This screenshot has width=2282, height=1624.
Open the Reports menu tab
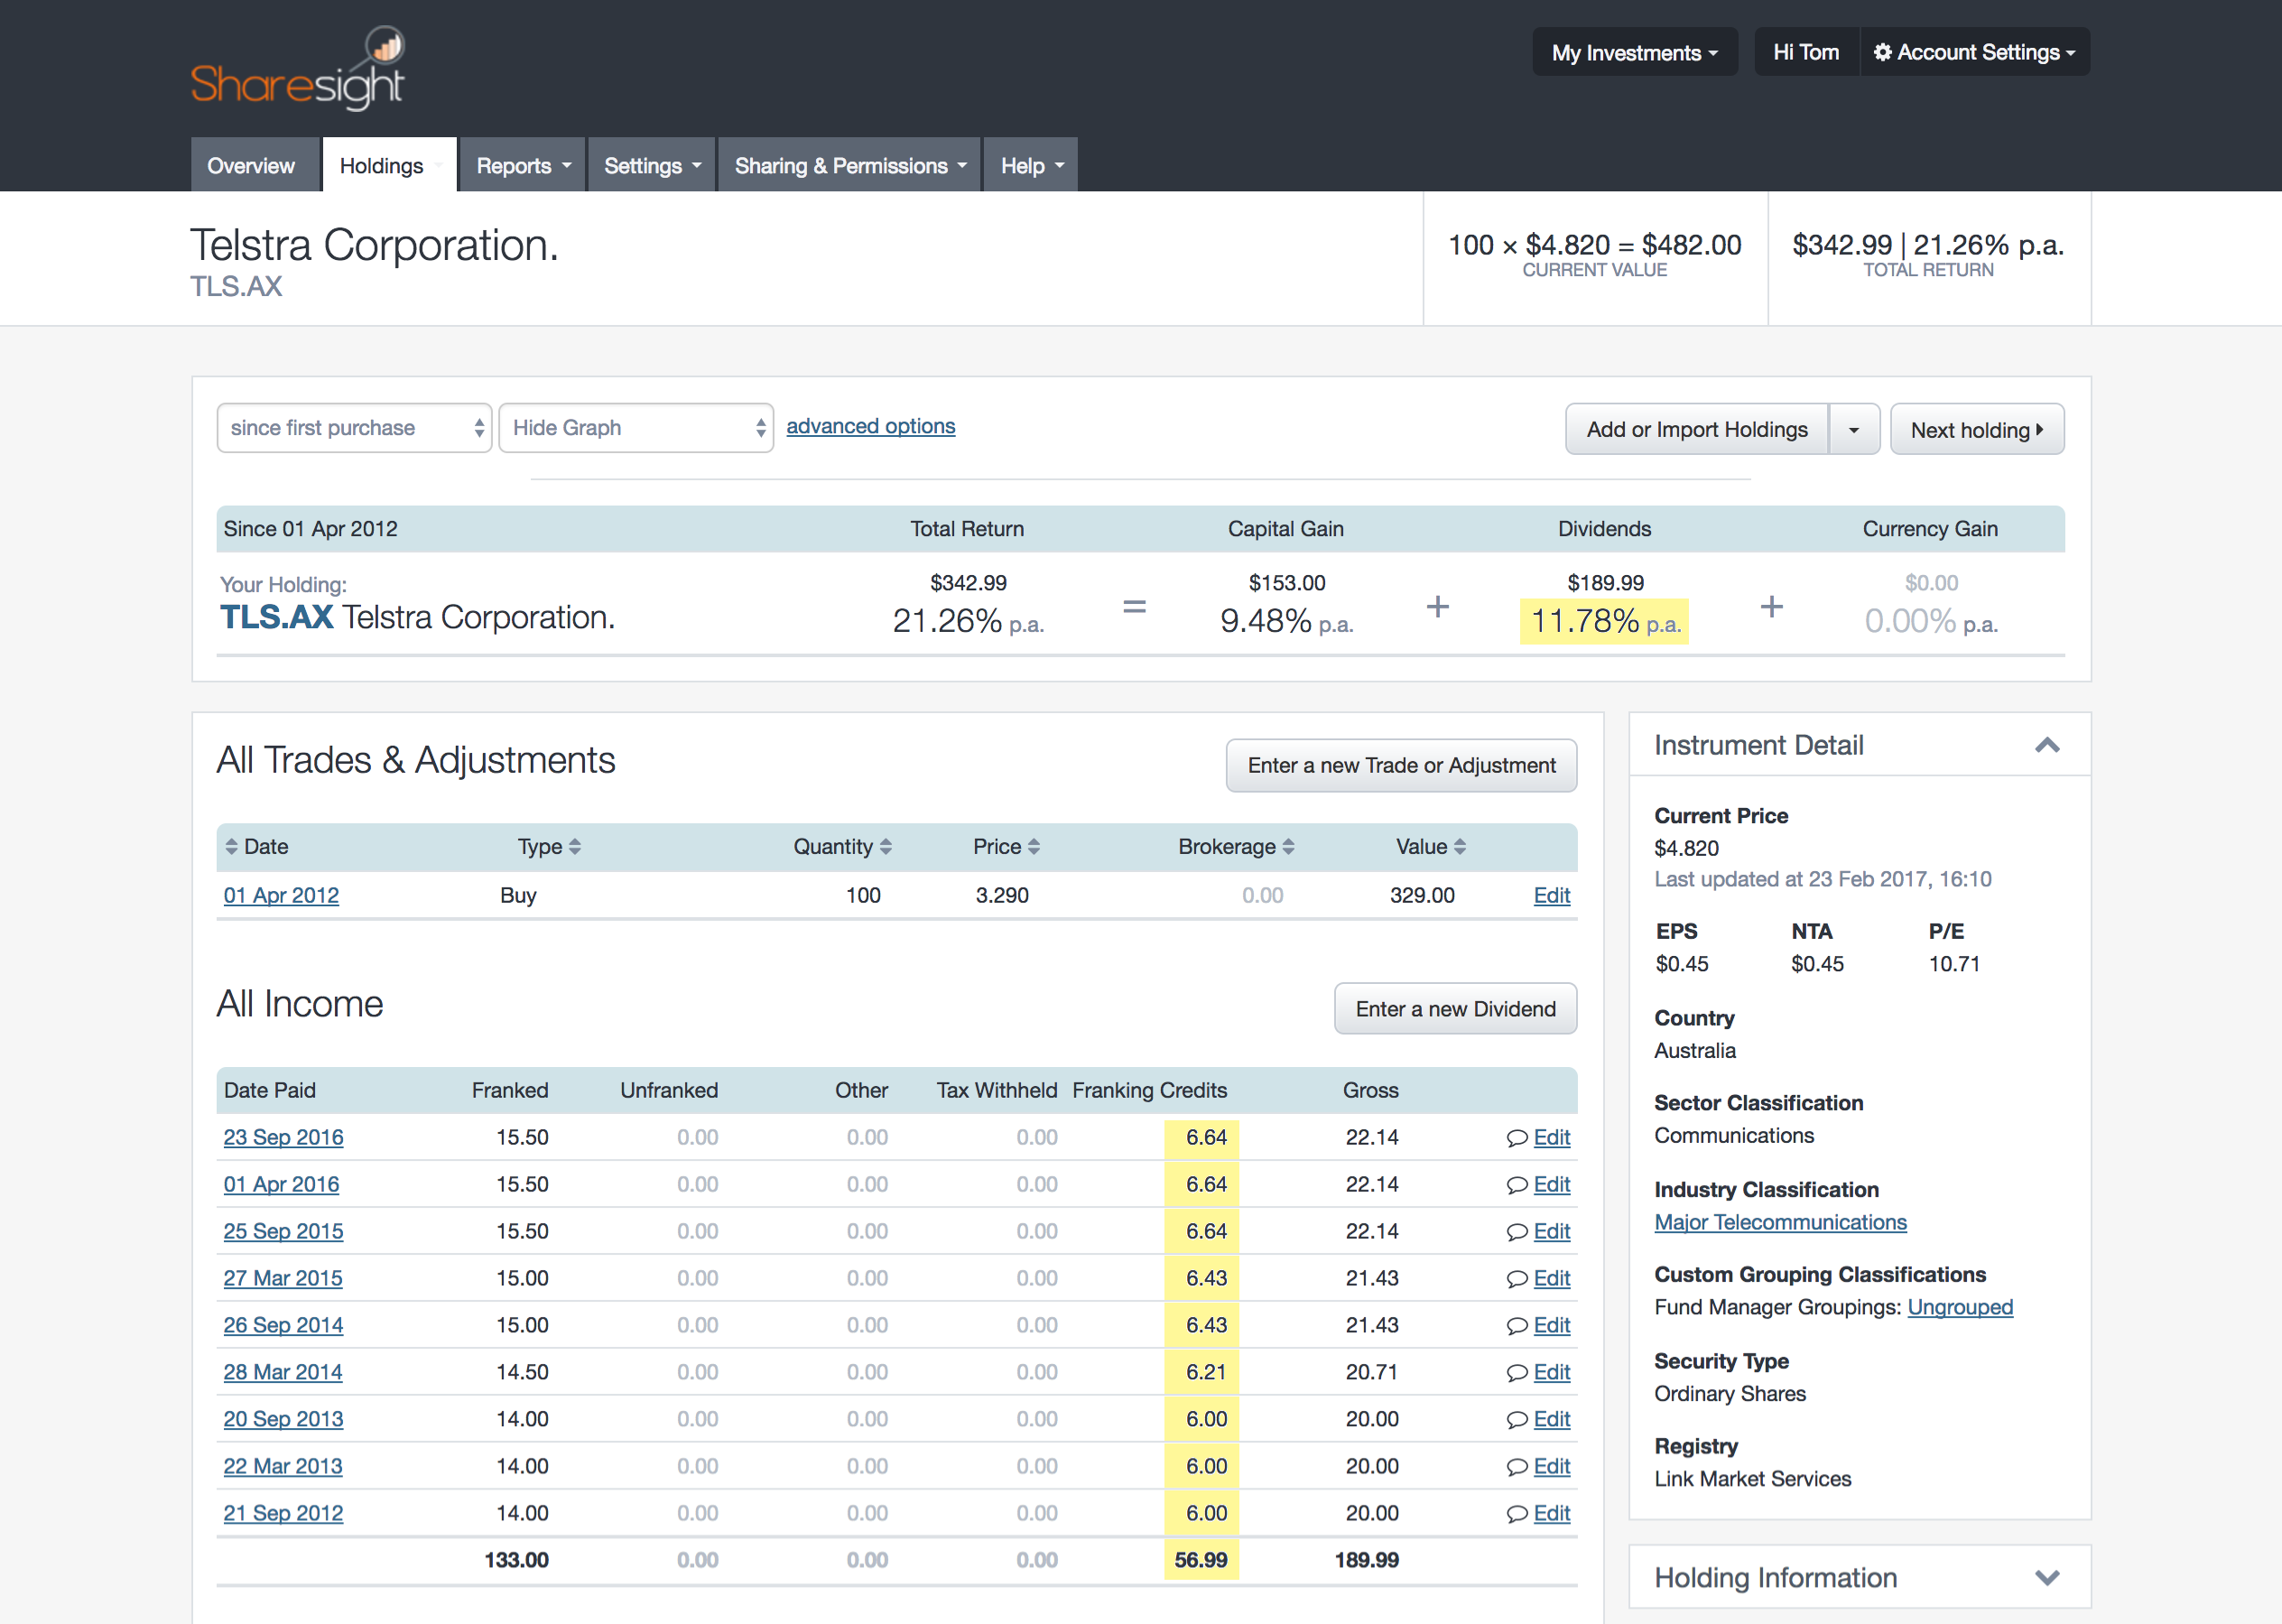click(x=523, y=165)
